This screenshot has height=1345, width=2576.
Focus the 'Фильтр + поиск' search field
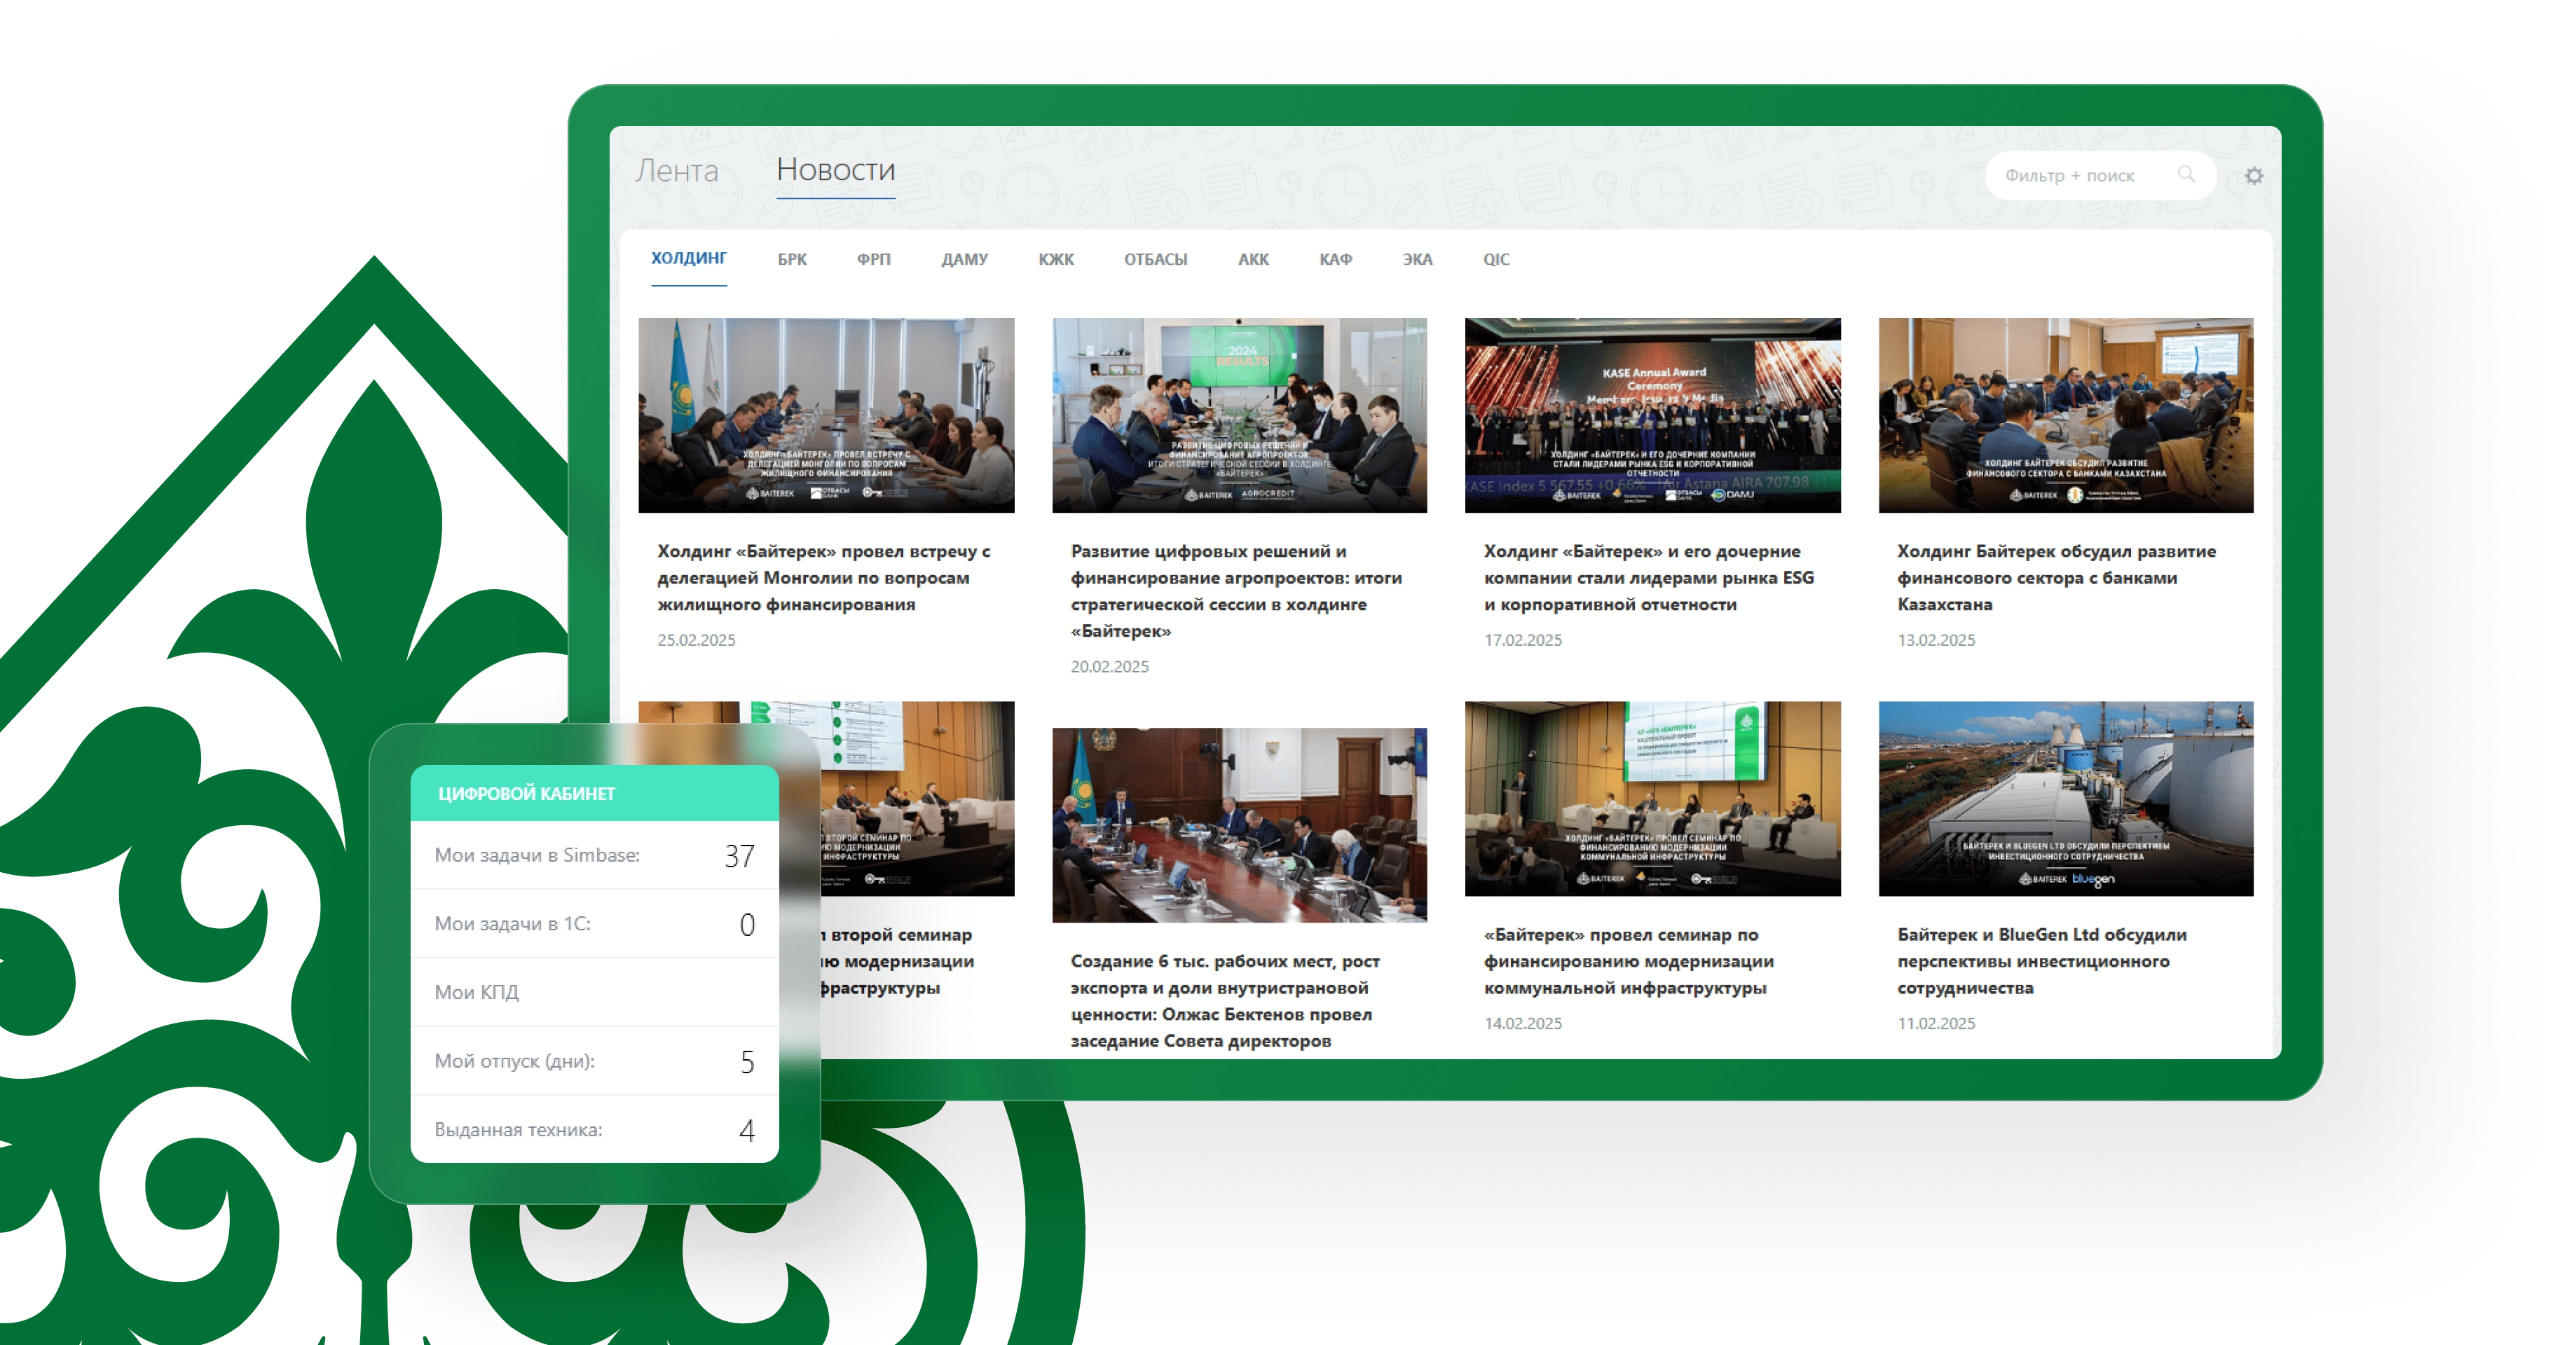tap(2100, 176)
